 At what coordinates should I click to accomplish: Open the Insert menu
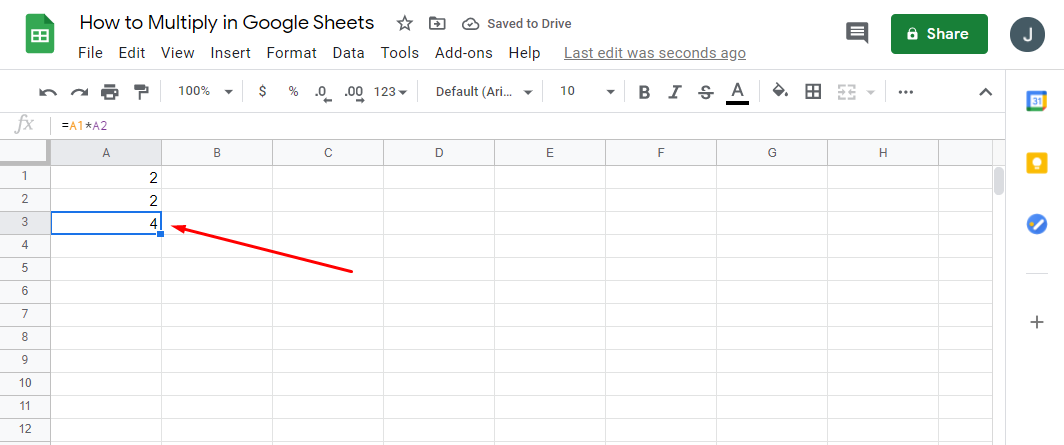230,53
